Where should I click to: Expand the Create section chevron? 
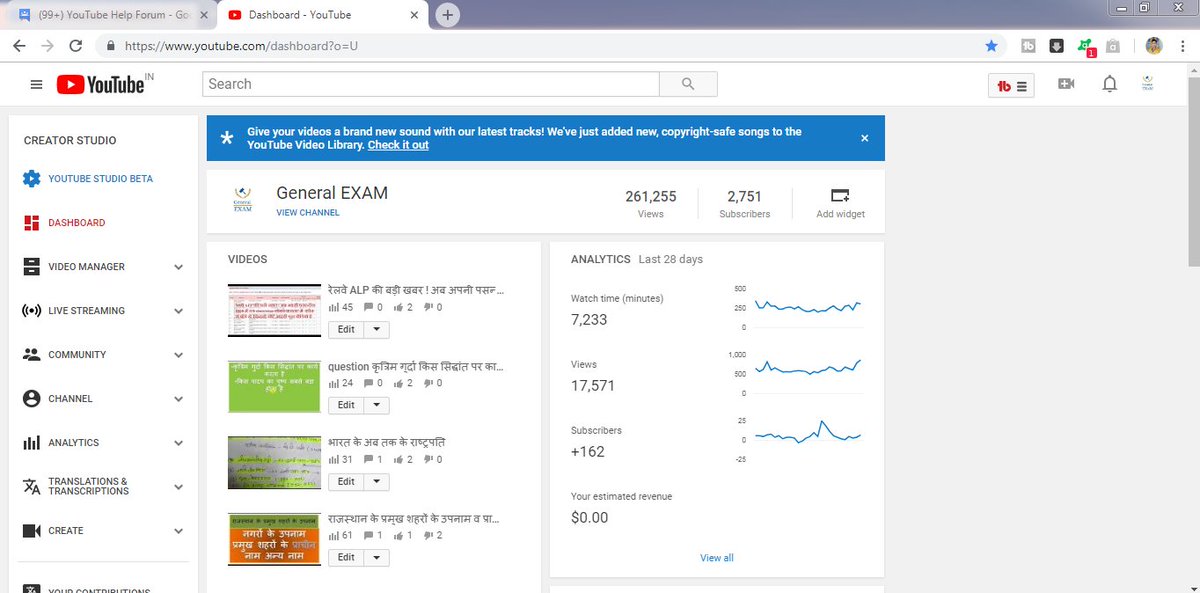(178, 531)
